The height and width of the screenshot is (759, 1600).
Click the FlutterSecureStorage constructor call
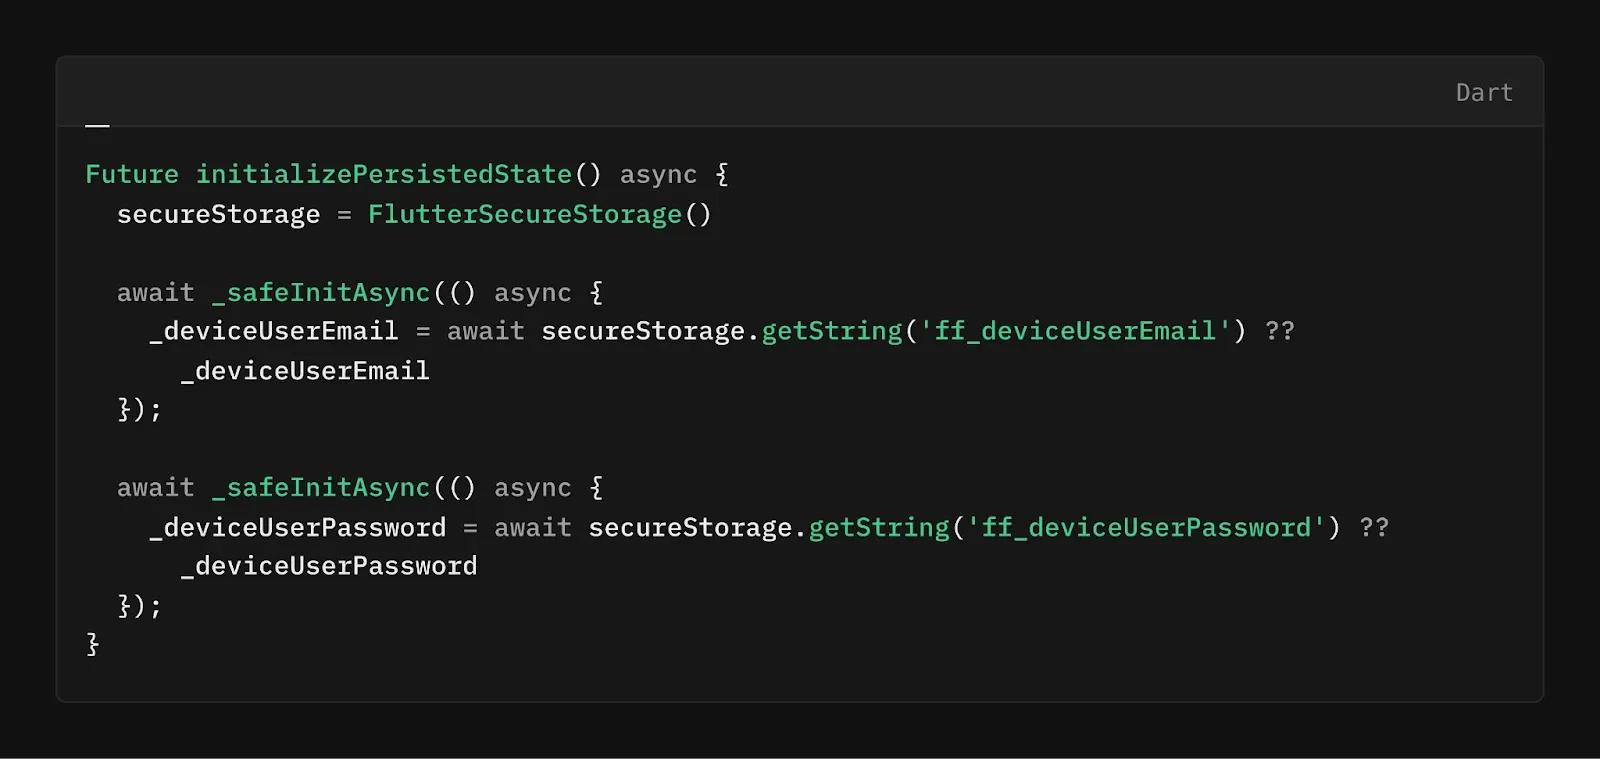(x=540, y=214)
